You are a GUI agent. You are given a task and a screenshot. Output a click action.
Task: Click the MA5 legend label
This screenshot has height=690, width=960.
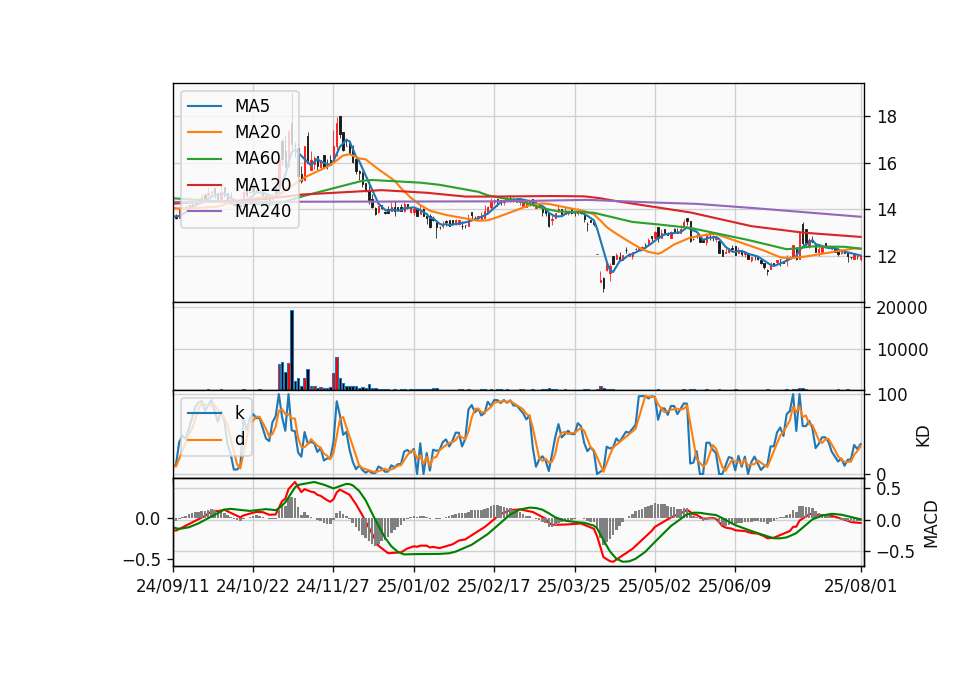point(252,106)
